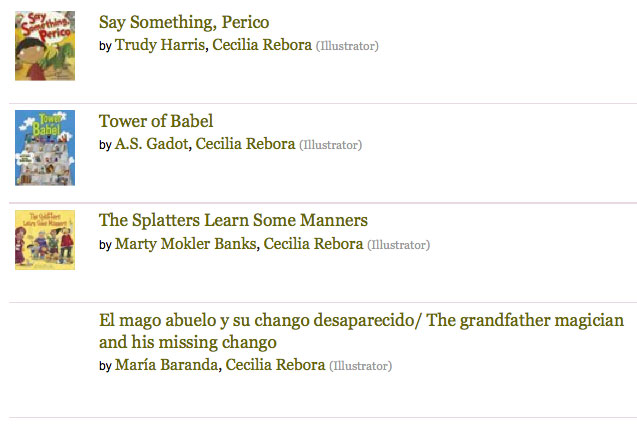Click Cecilia Rebora next to A.S. Gadot
Image resolution: width=637 pixels, height=432 pixels.
(245, 144)
